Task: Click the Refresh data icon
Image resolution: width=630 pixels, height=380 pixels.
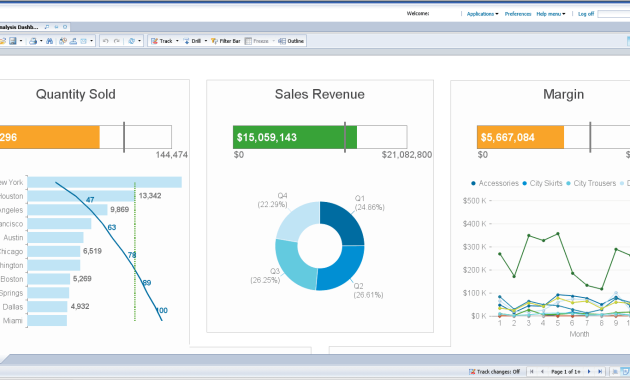Action: (x=131, y=41)
